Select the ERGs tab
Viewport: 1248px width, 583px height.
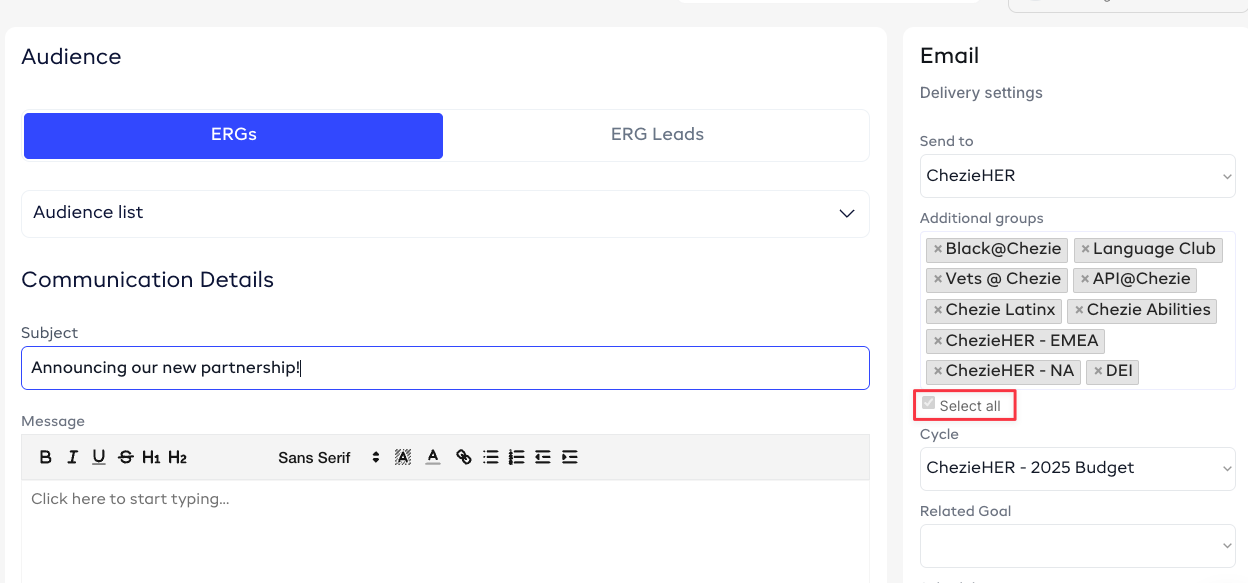(x=233, y=135)
